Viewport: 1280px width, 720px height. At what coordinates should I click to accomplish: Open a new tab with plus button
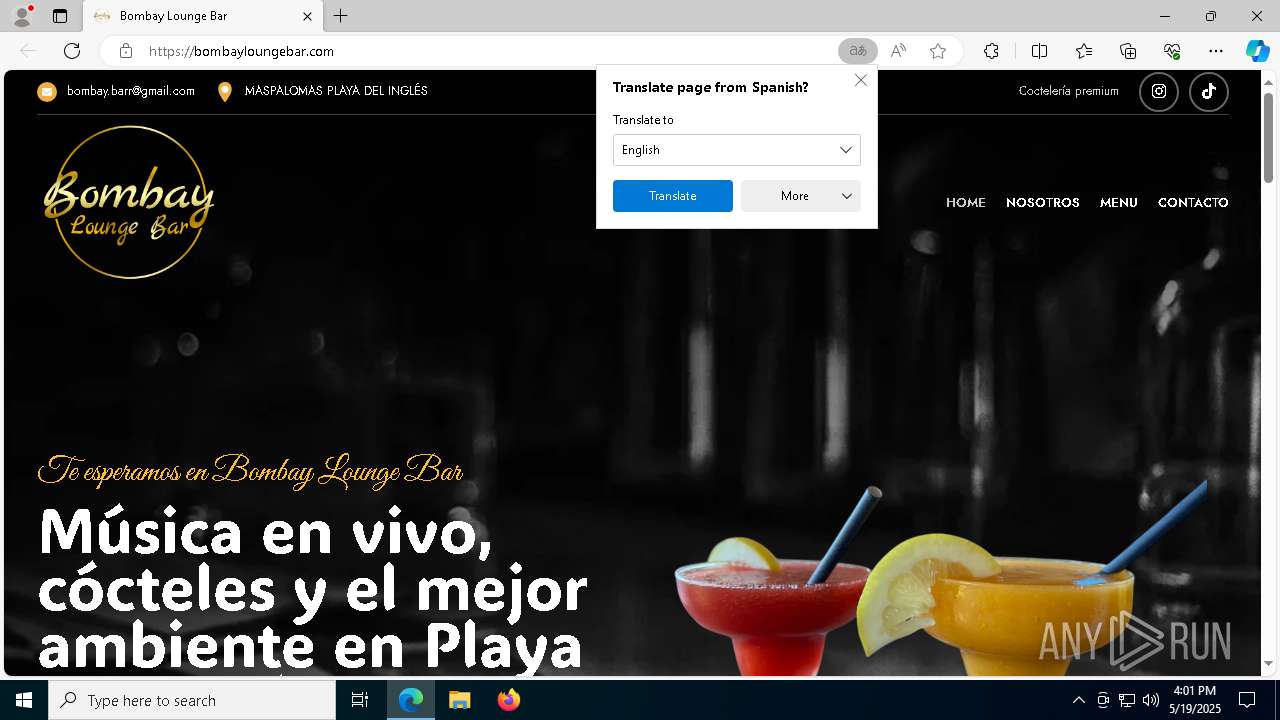tap(341, 16)
